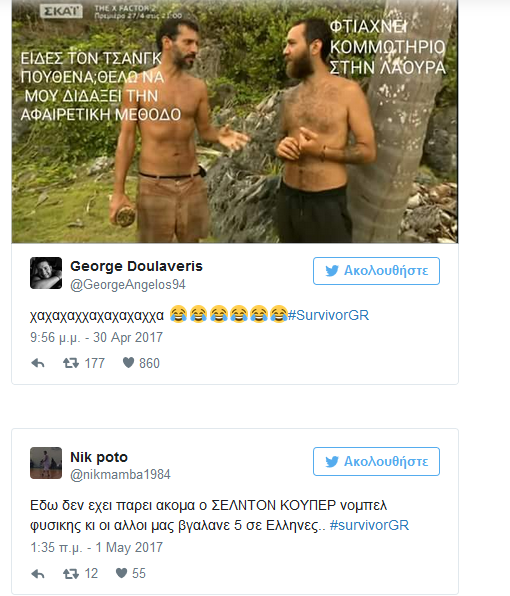Open the Survivor meme image in the tweet
510x596 pixels.
[235, 121]
